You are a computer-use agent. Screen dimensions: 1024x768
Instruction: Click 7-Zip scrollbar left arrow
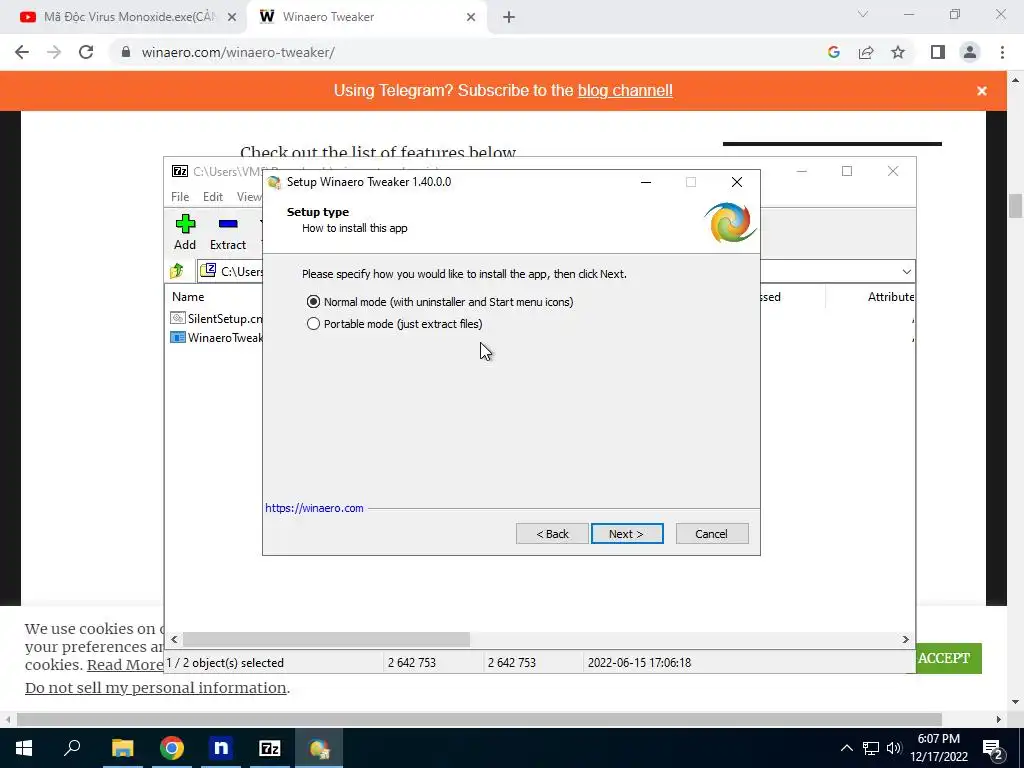(x=174, y=639)
